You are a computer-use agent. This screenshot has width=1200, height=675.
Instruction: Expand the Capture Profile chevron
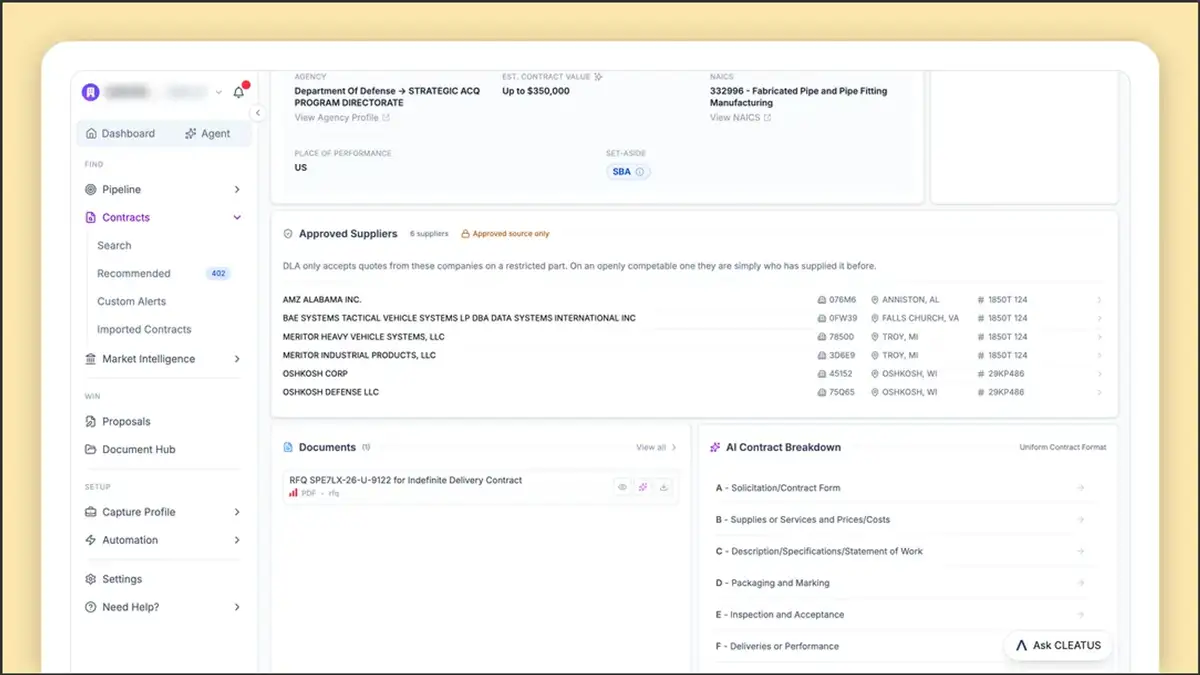pyautogui.click(x=237, y=512)
